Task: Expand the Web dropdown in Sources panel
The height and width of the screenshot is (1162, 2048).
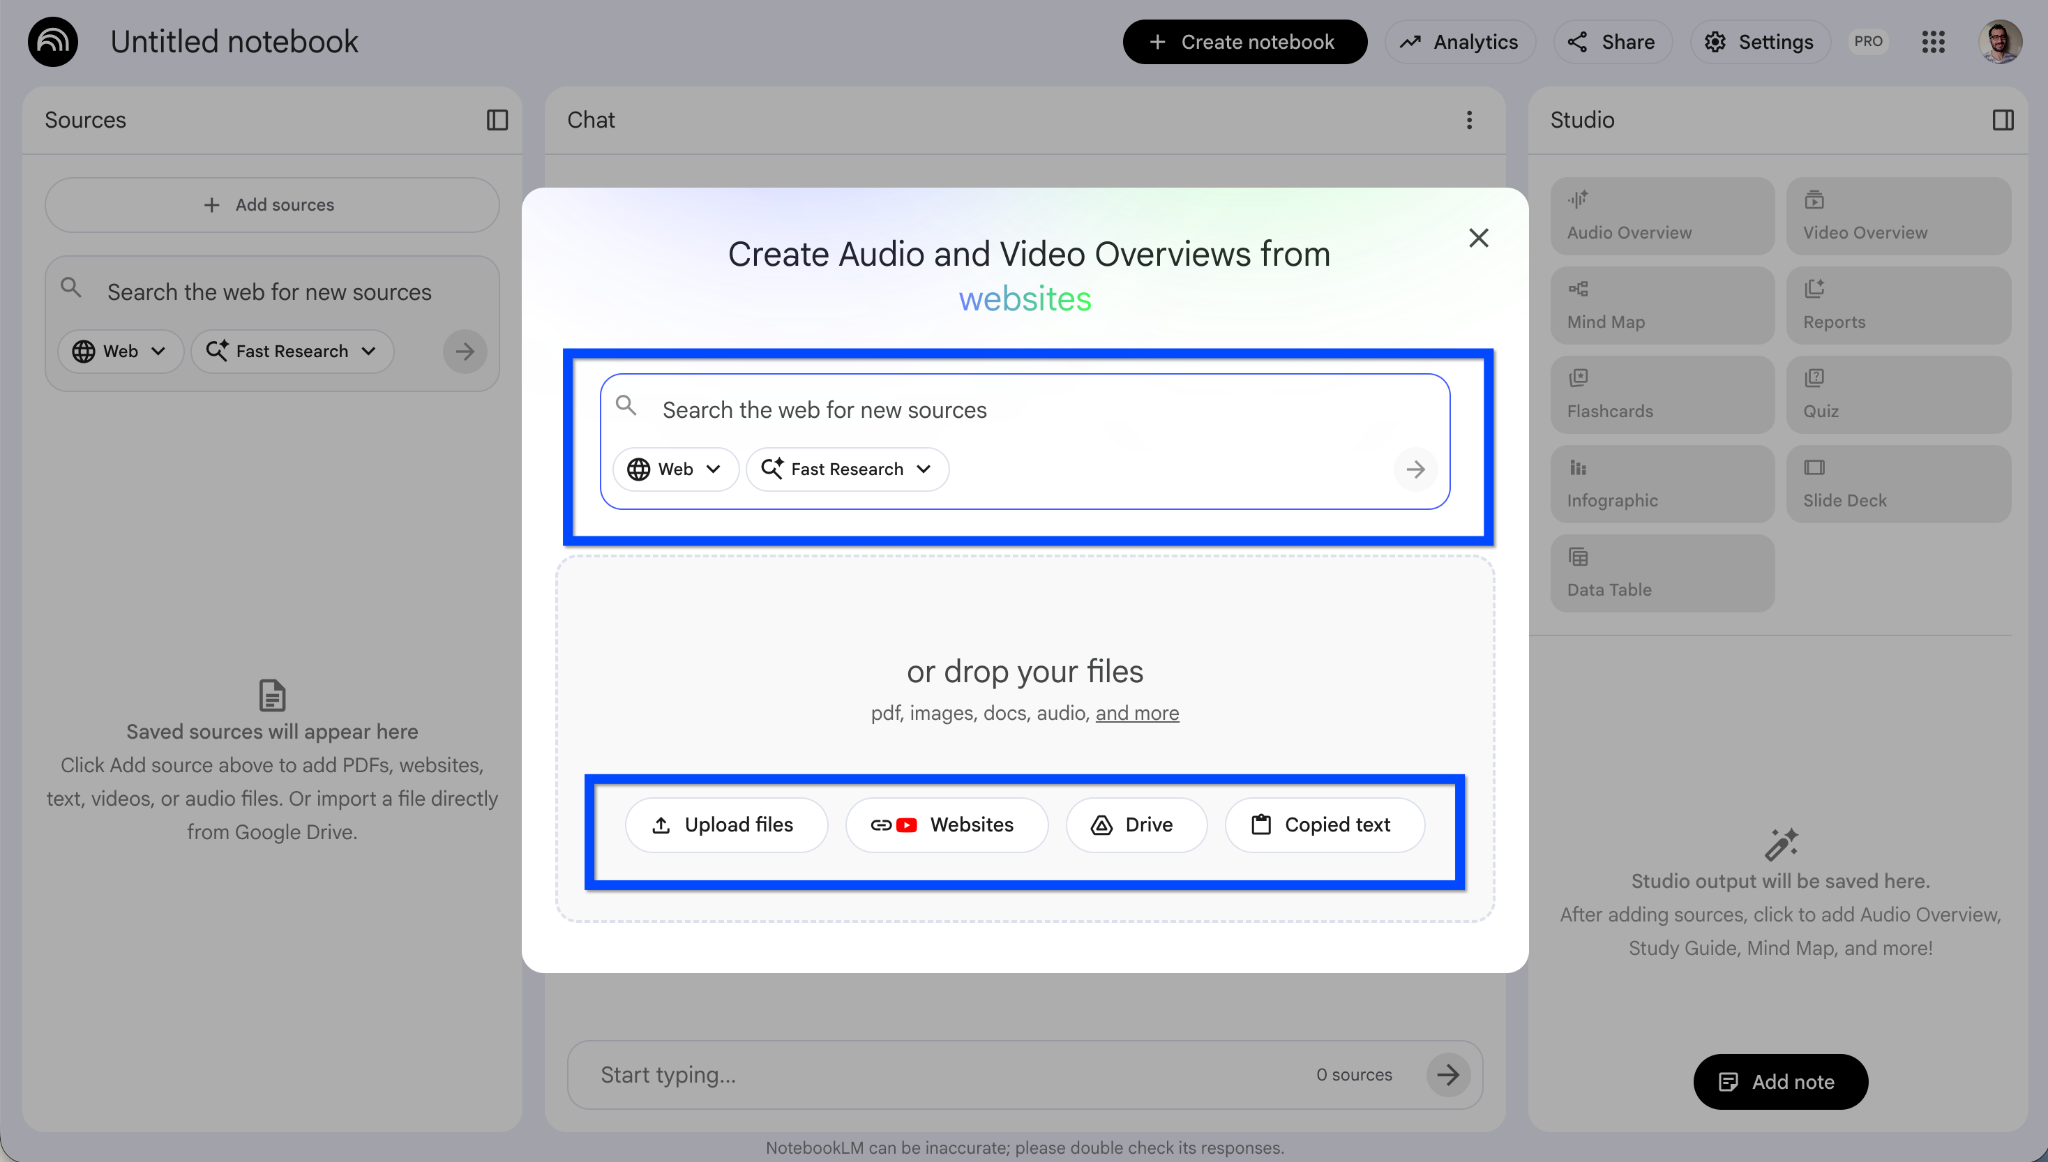Action: pos(119,351)
